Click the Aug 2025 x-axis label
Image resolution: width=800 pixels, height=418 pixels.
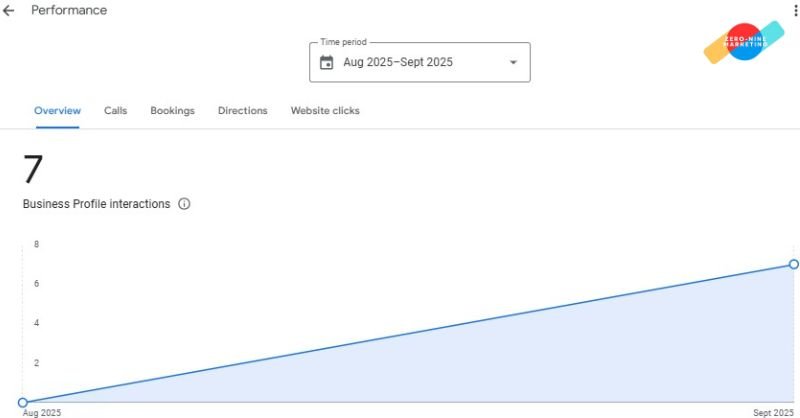[43, 412]
